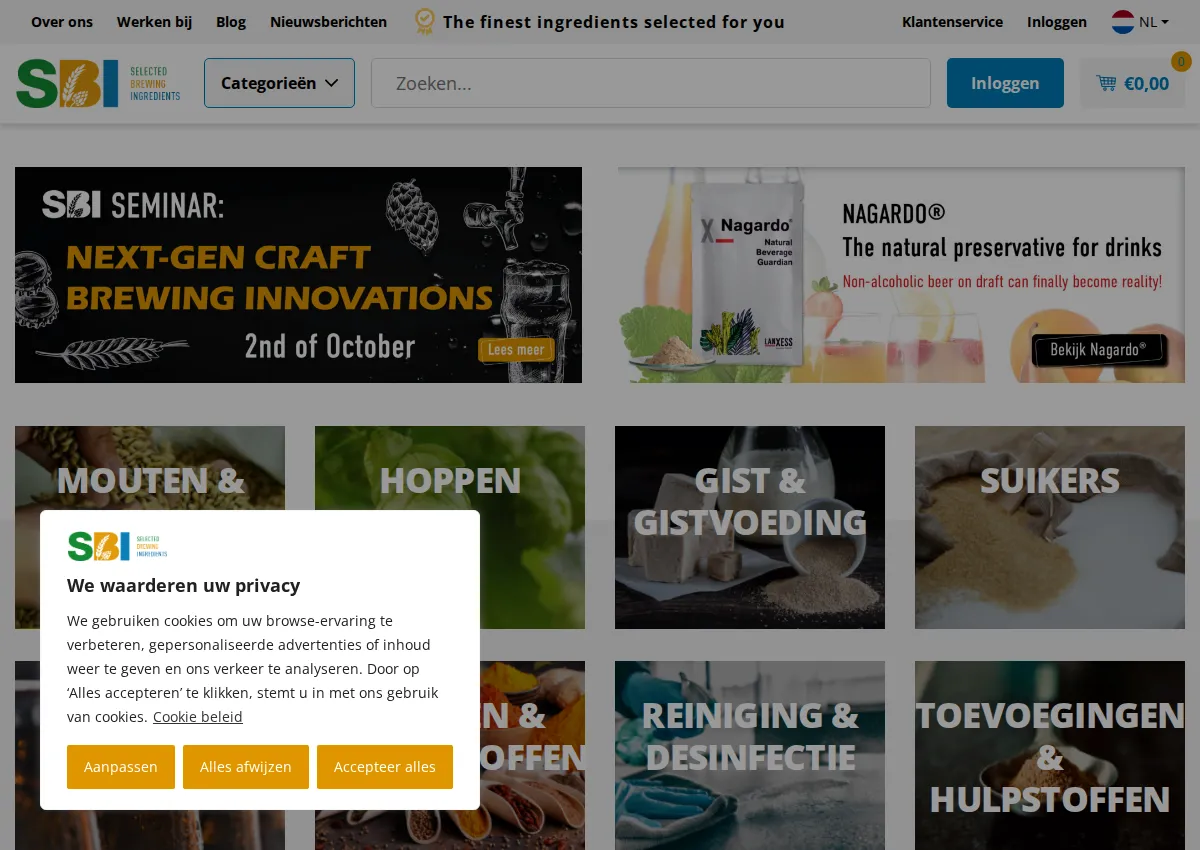This screenshot has width=1200, height=850.
Task: Expand the Categorieën dropdown
Action: click(x=279, y=83)
